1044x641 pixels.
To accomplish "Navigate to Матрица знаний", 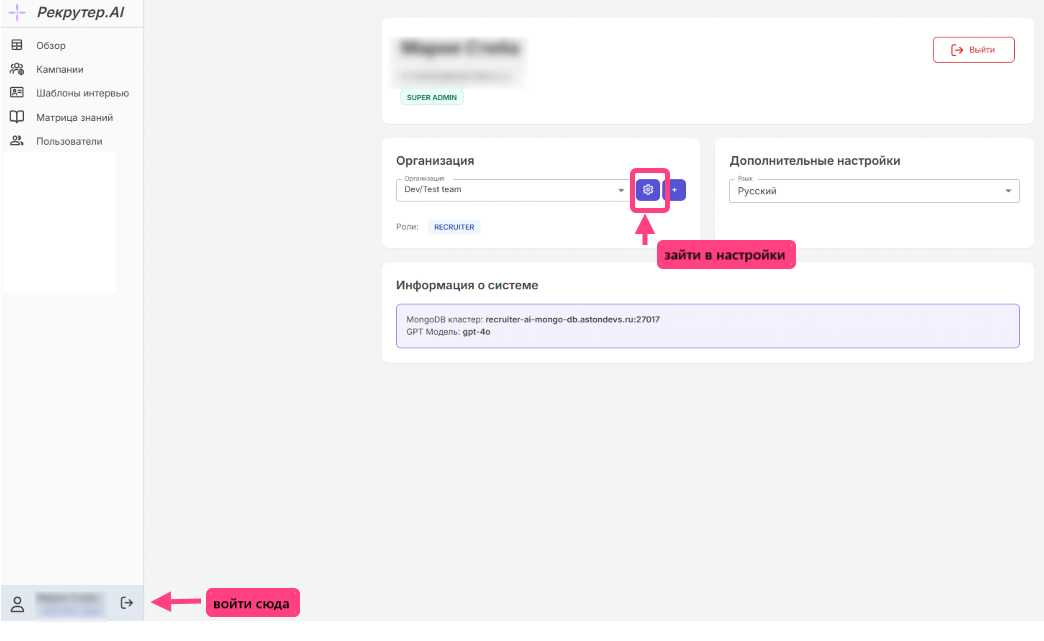I will click(74, 117).
